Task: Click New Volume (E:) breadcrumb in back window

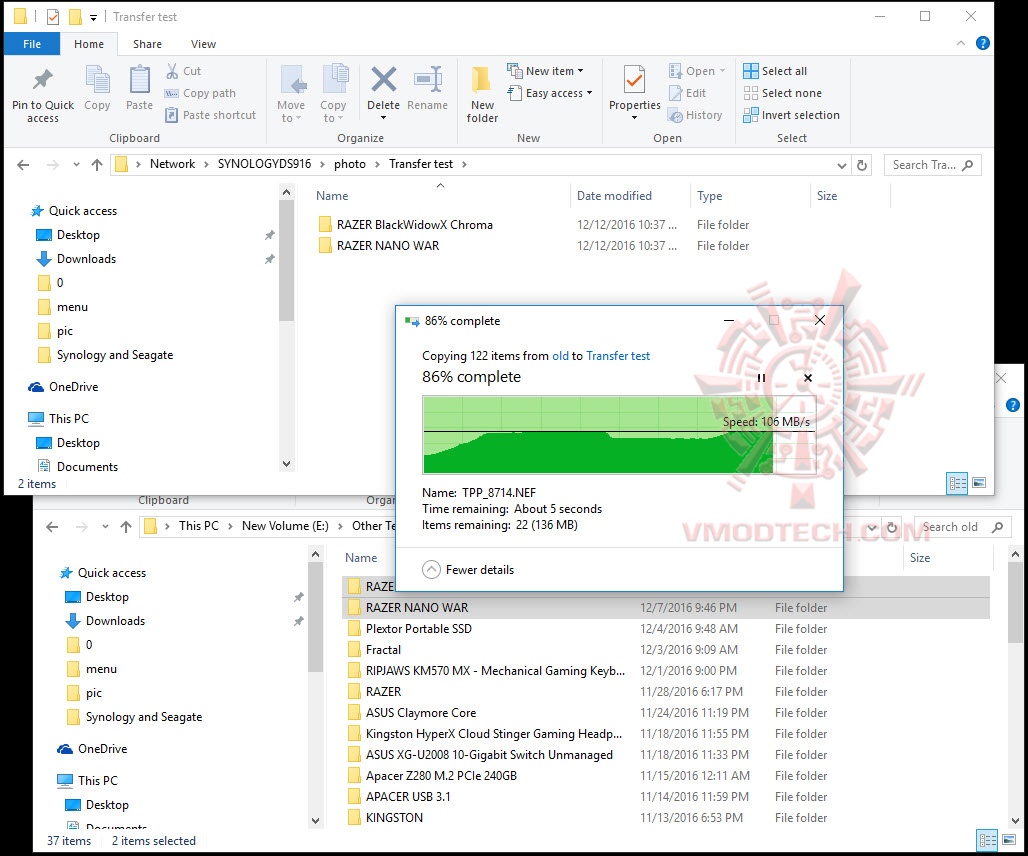Action: click(x=285, y=526)
